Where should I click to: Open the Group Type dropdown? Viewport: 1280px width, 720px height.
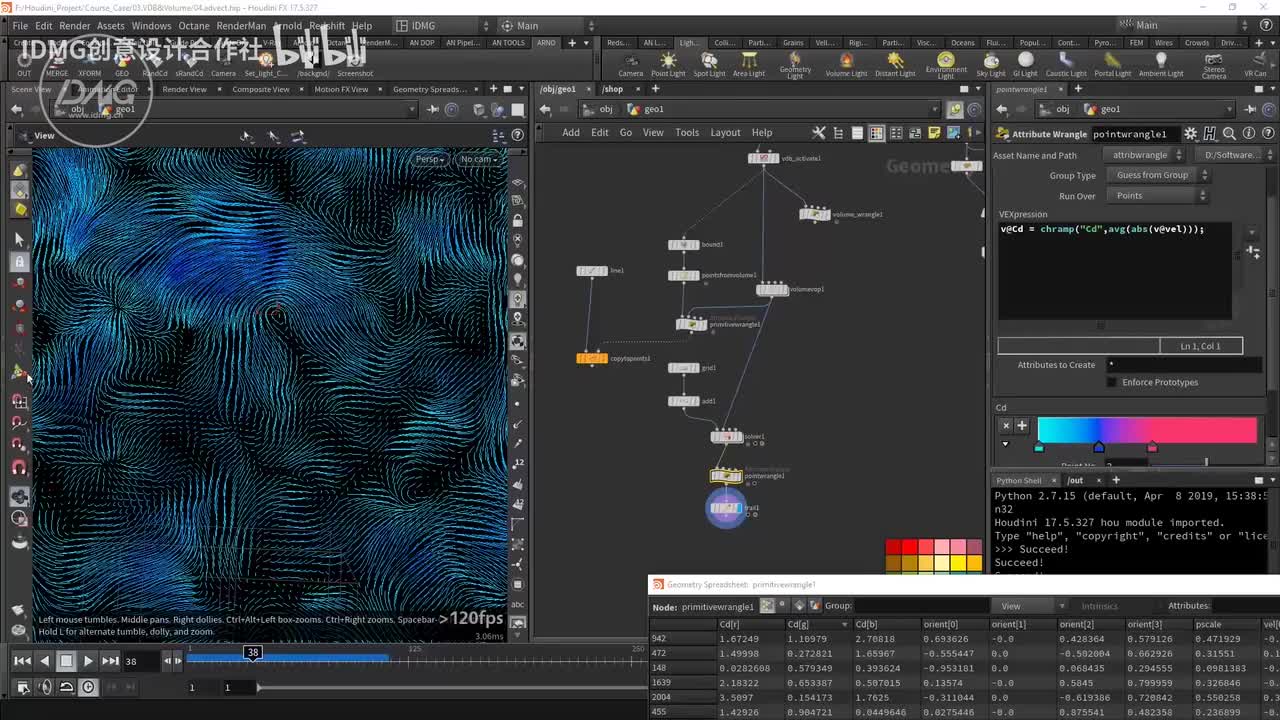point(1157,175)
